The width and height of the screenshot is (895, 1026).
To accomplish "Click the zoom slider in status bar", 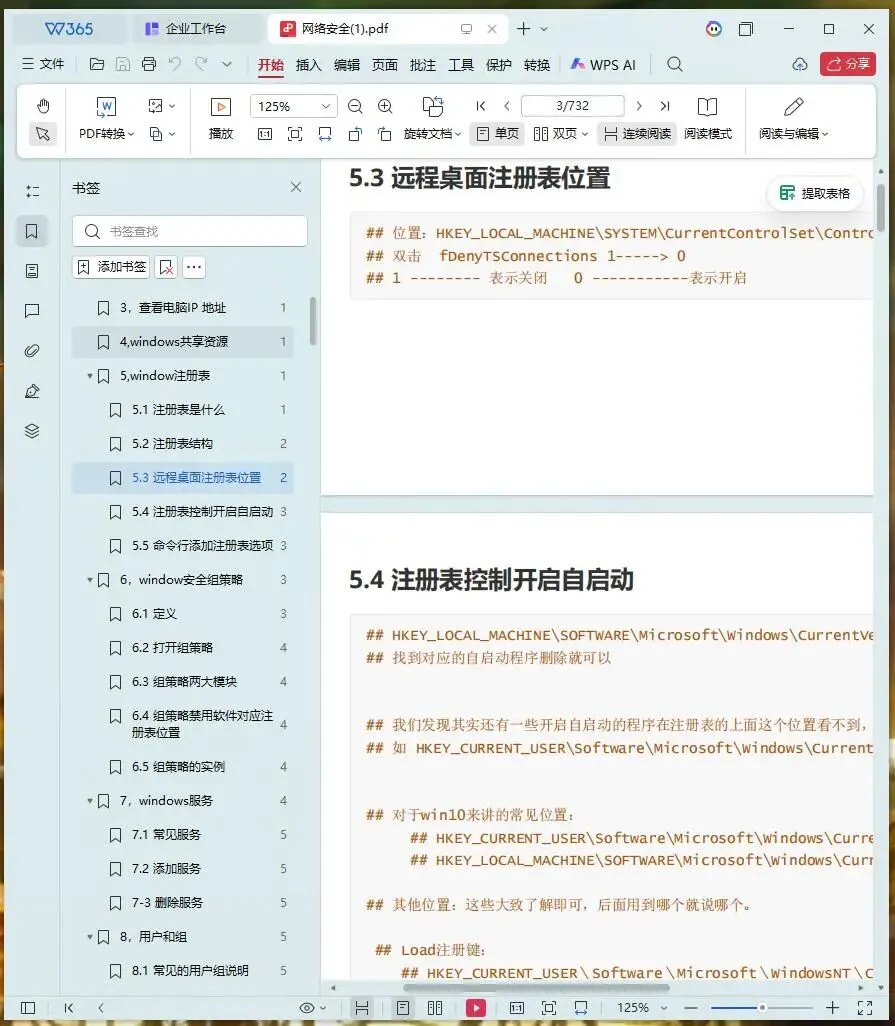I will tap(762, 1008).
